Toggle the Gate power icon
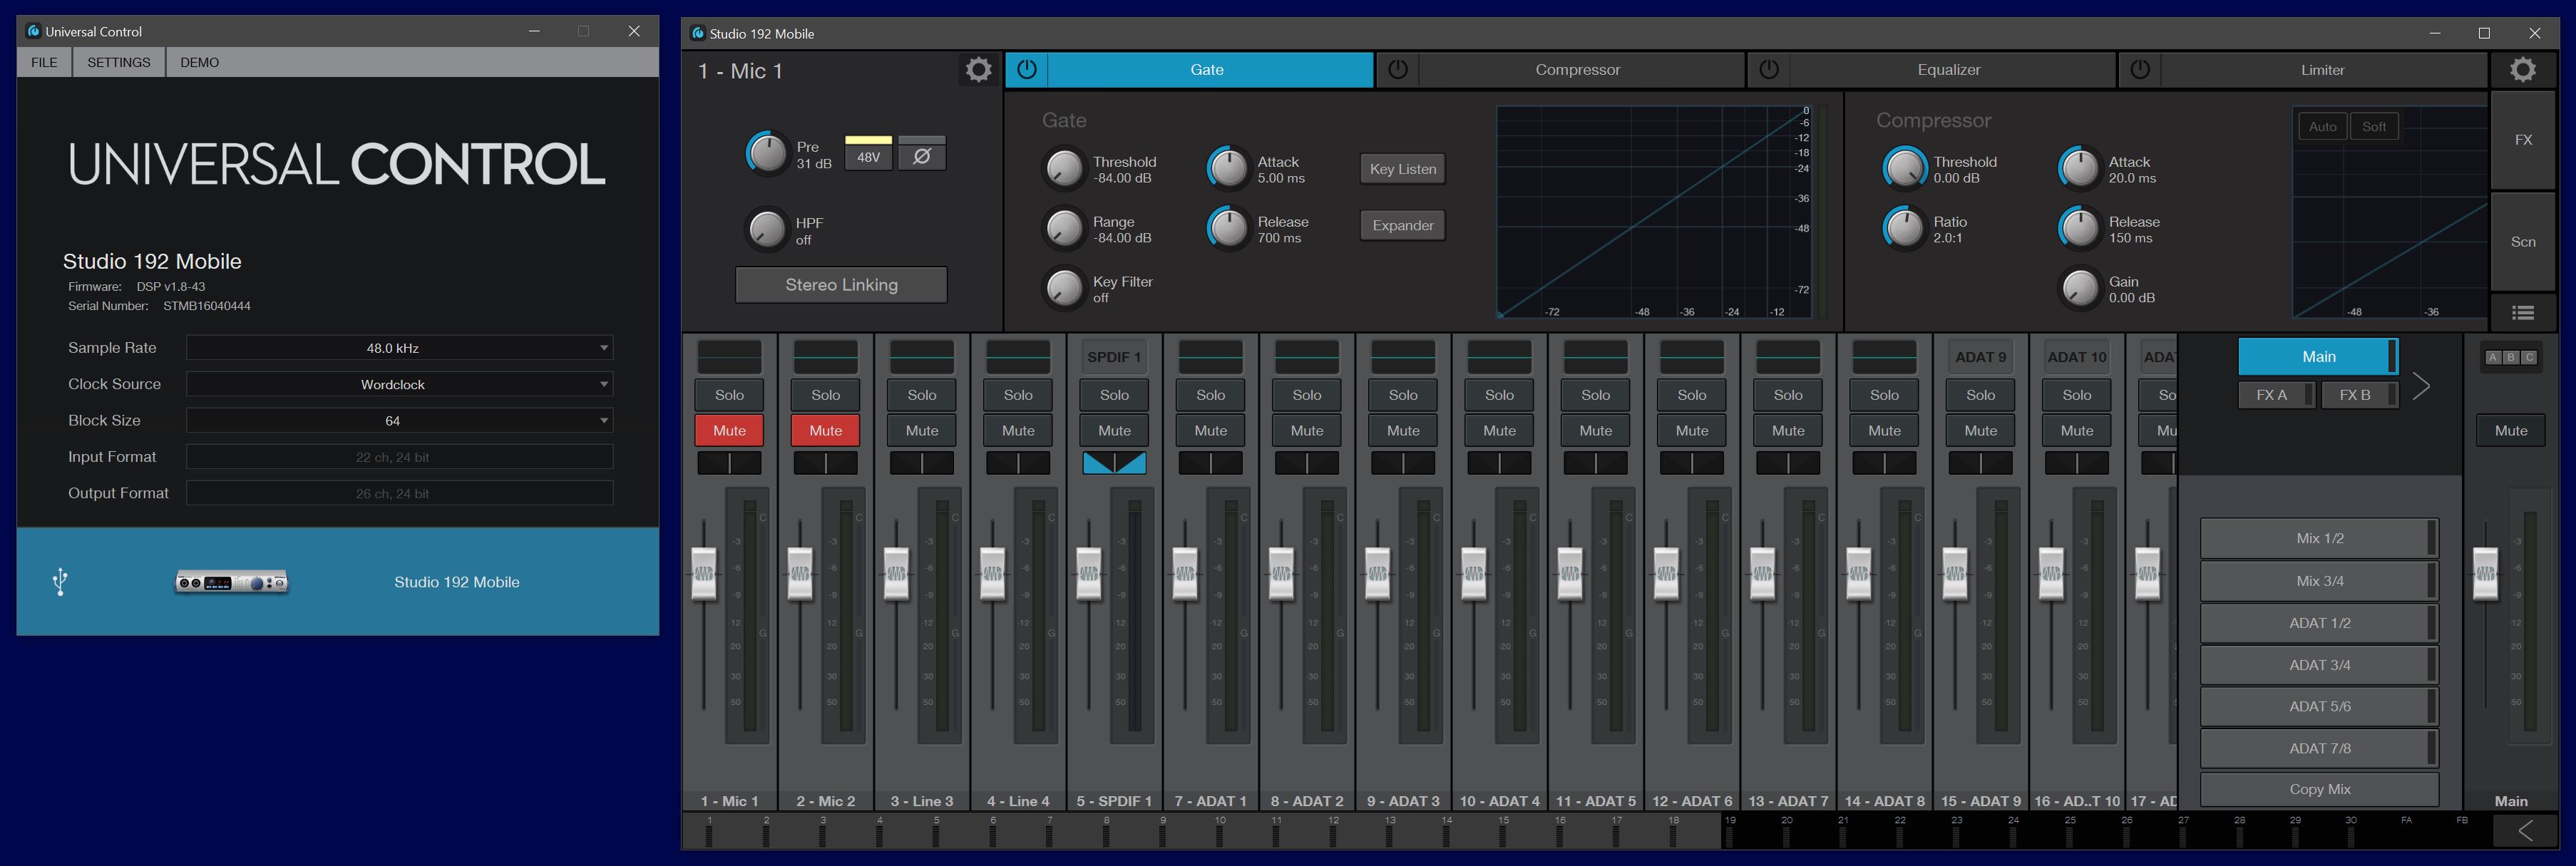Screen dimensions: 2576x866 click(x=1026, y=70)
